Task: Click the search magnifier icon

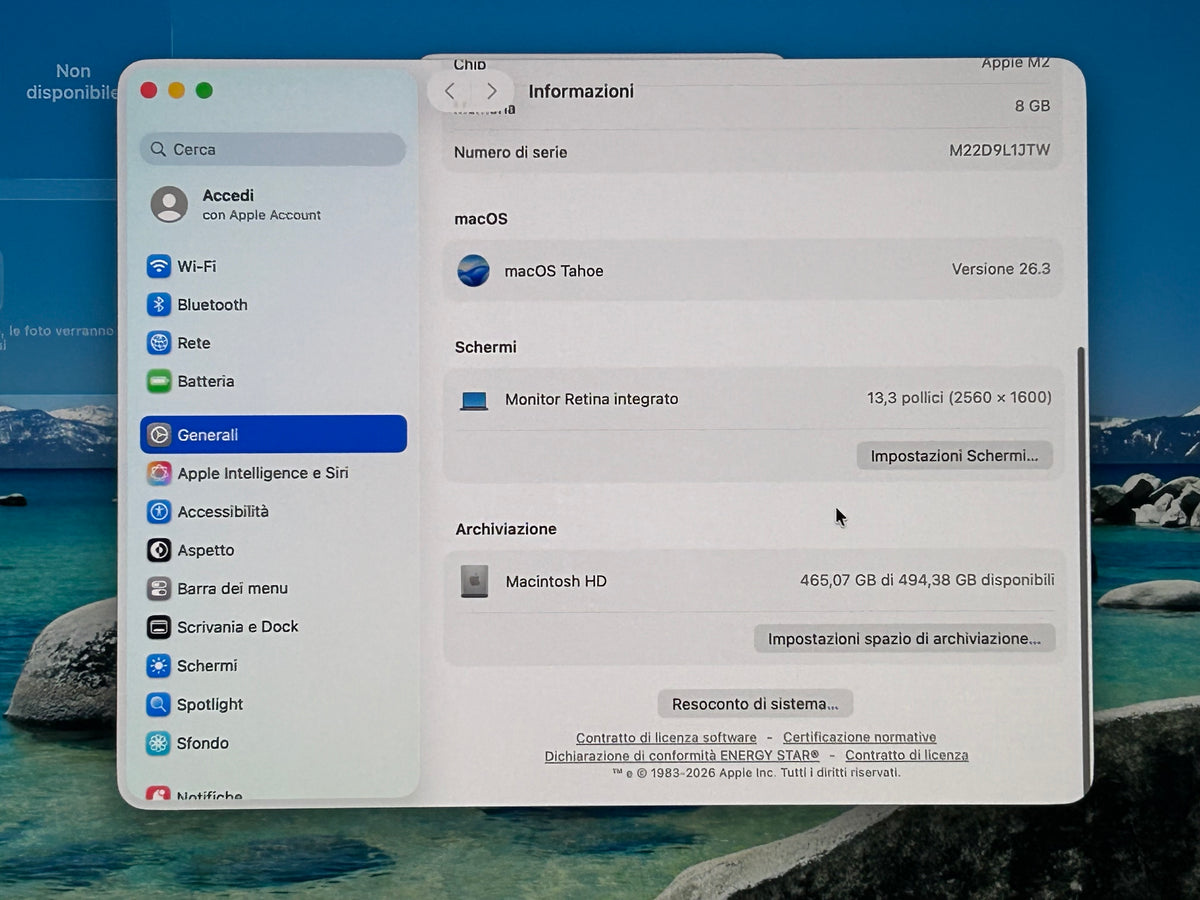Action: click(158, 149)
